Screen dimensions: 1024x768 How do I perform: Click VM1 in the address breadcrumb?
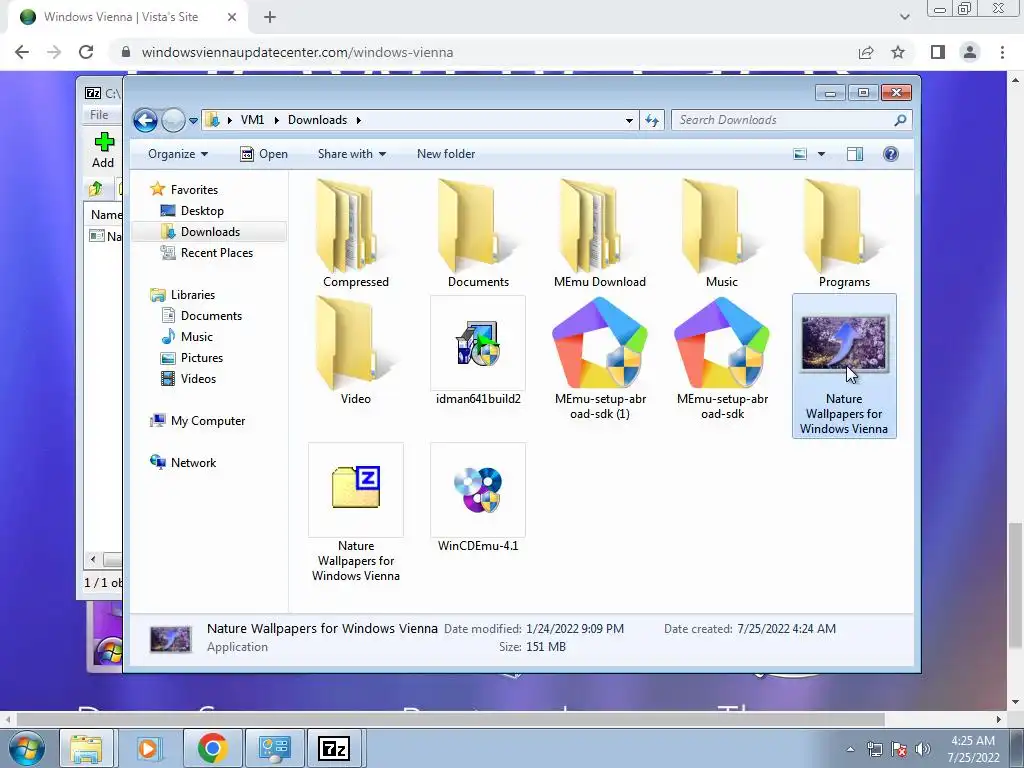(x=252, y=120)
